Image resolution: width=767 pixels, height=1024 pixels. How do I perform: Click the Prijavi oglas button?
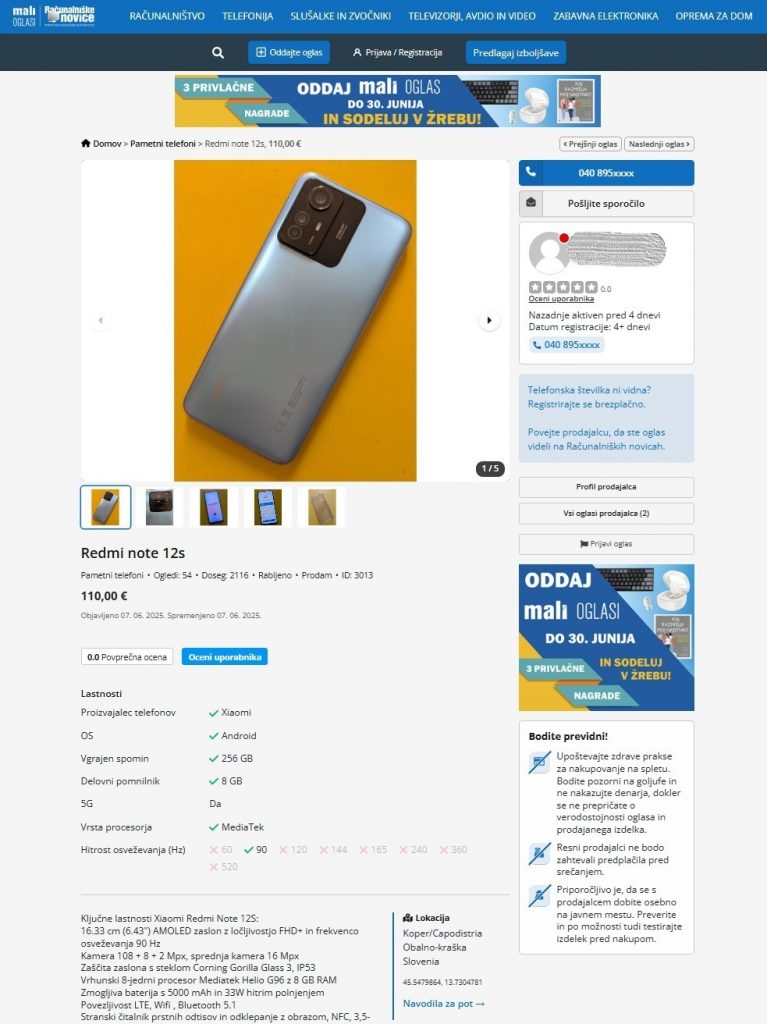(606, 544)
